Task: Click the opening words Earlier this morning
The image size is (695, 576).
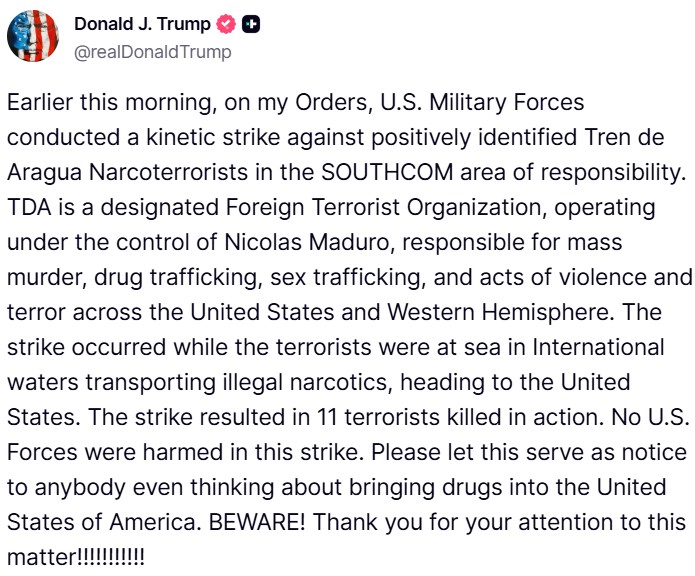Action: click(x=109, y=103)
